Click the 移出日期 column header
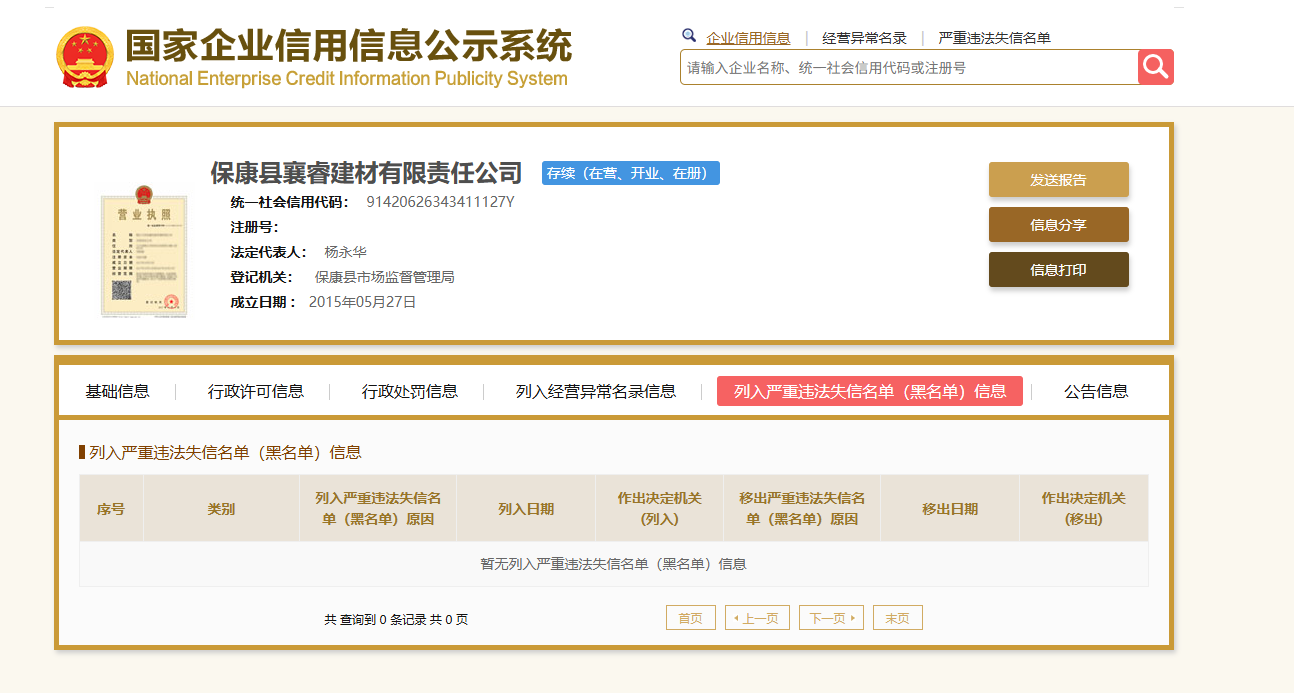This screenshot has height=693, width=1294. tap(950, 509)
